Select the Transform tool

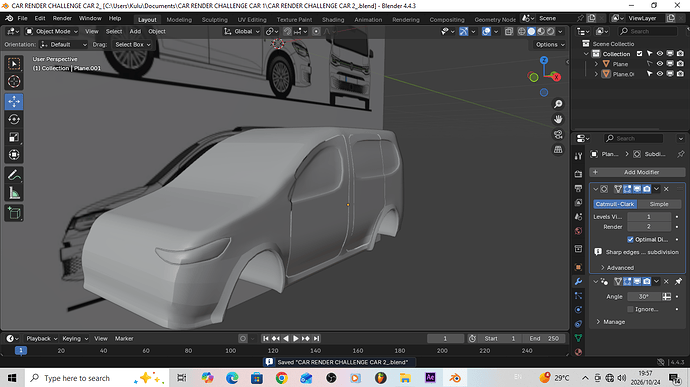tap(14, 155)
